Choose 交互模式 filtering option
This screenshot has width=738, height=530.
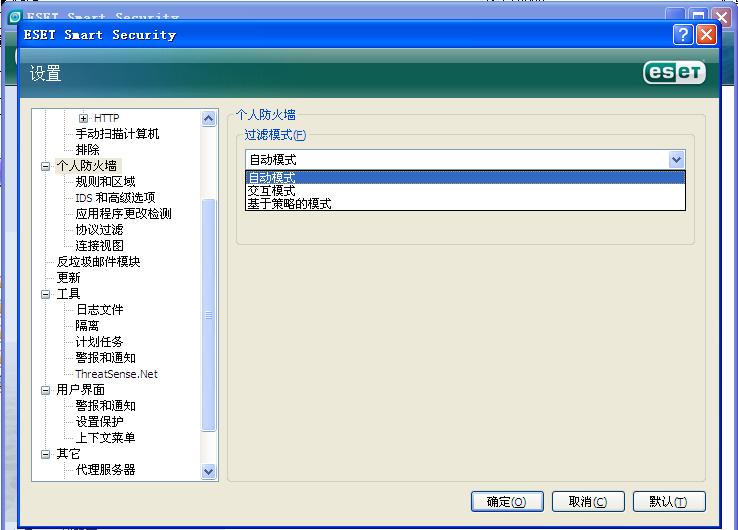coord(465,191)
